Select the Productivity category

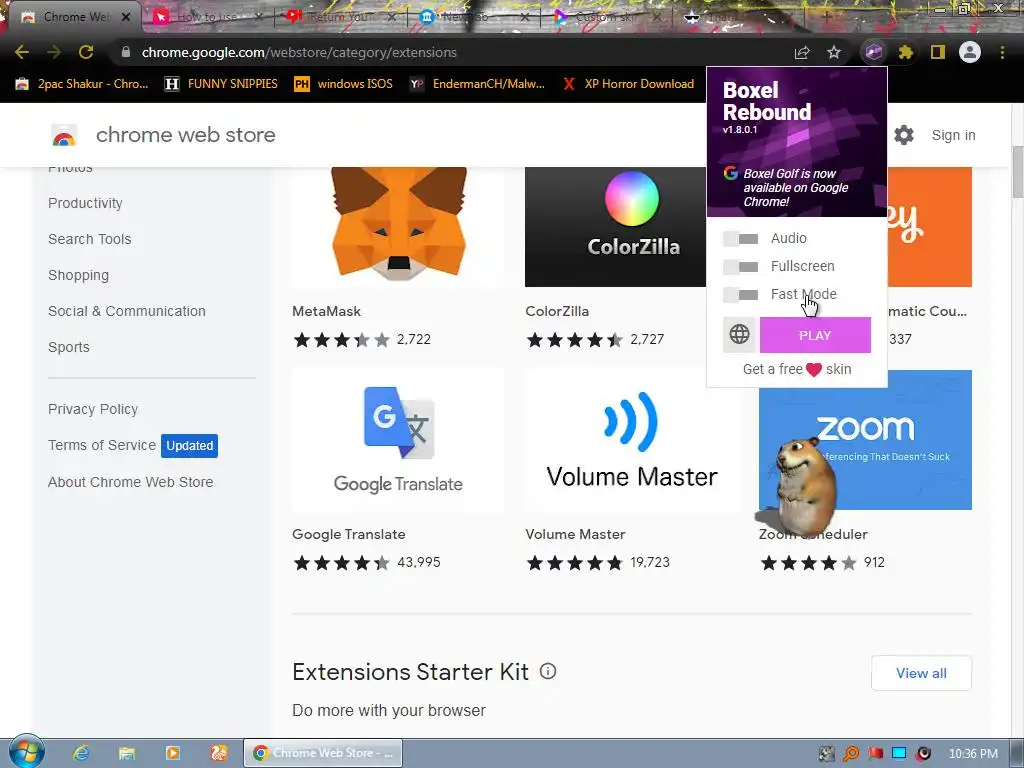(x=85, y=203)
